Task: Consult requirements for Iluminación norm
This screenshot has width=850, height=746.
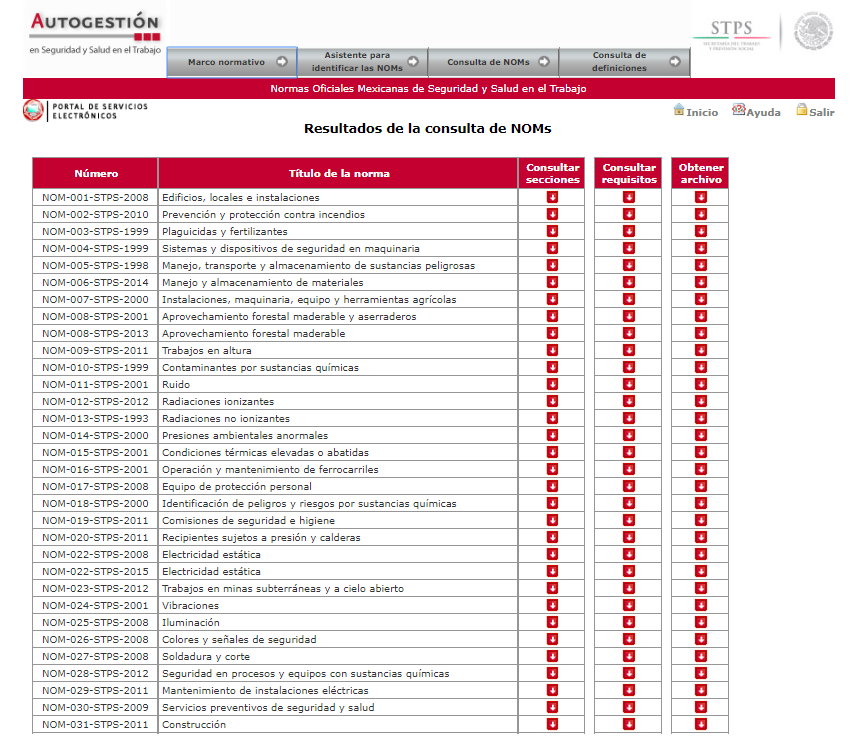Action: click(x=628, y=622)
